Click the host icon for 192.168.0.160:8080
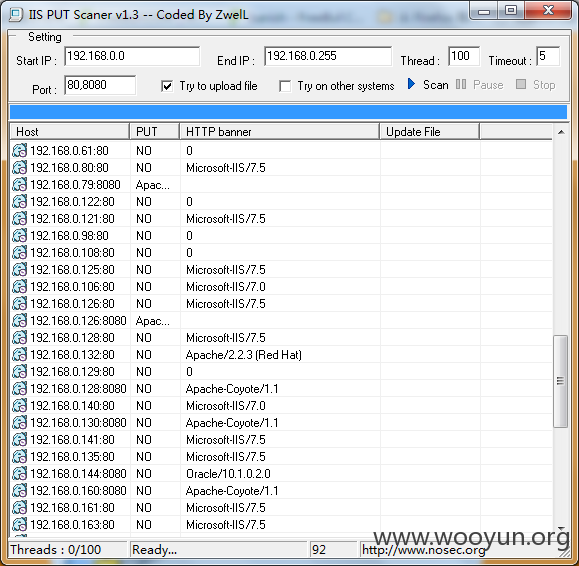This screenshot has height=566, width=579. pos(20,490)
